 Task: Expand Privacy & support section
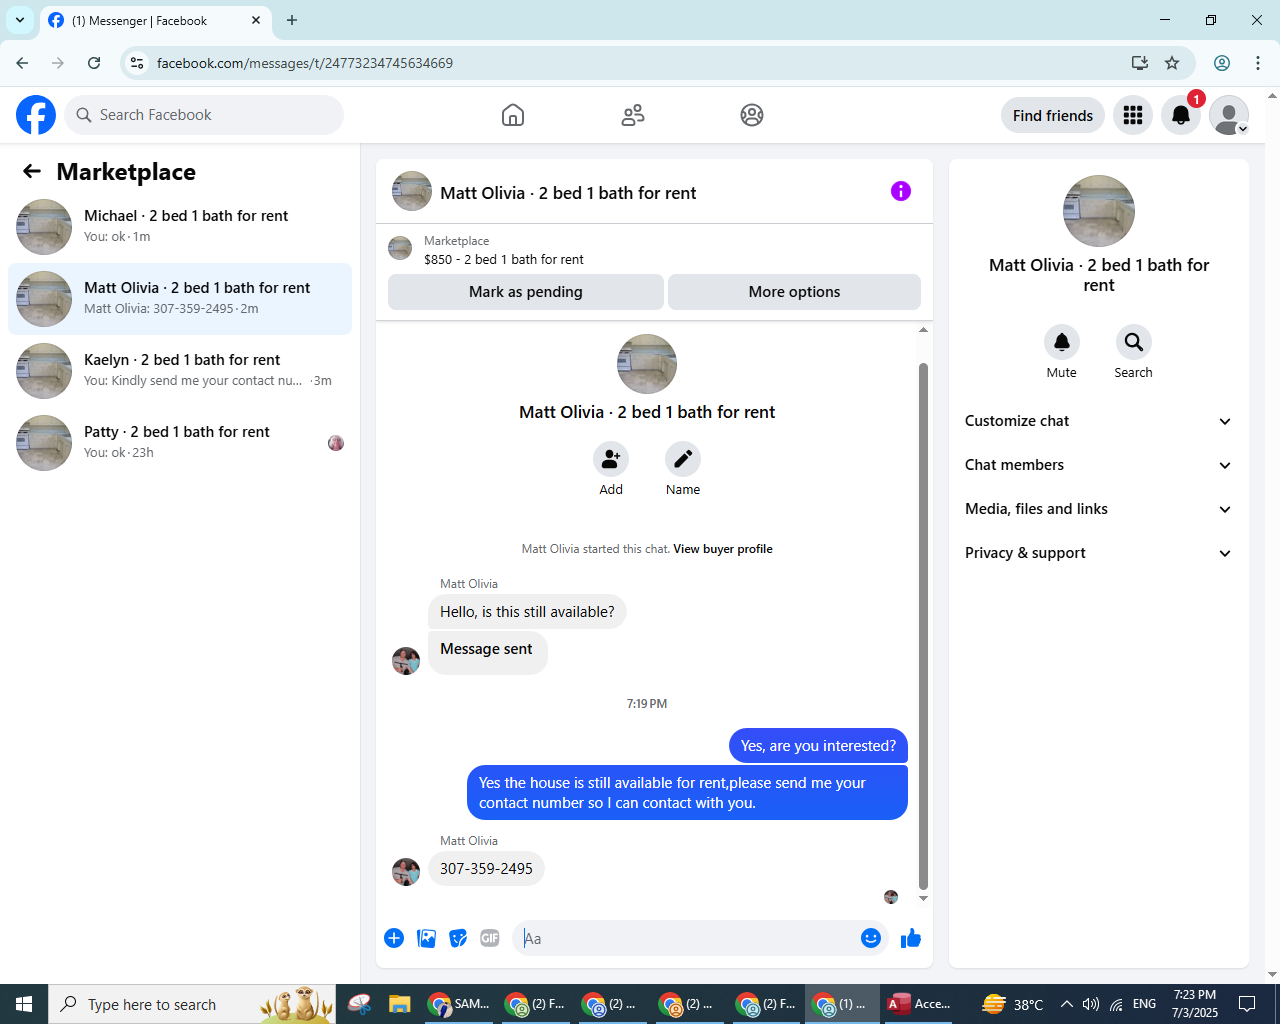[x=1099, y=553]
